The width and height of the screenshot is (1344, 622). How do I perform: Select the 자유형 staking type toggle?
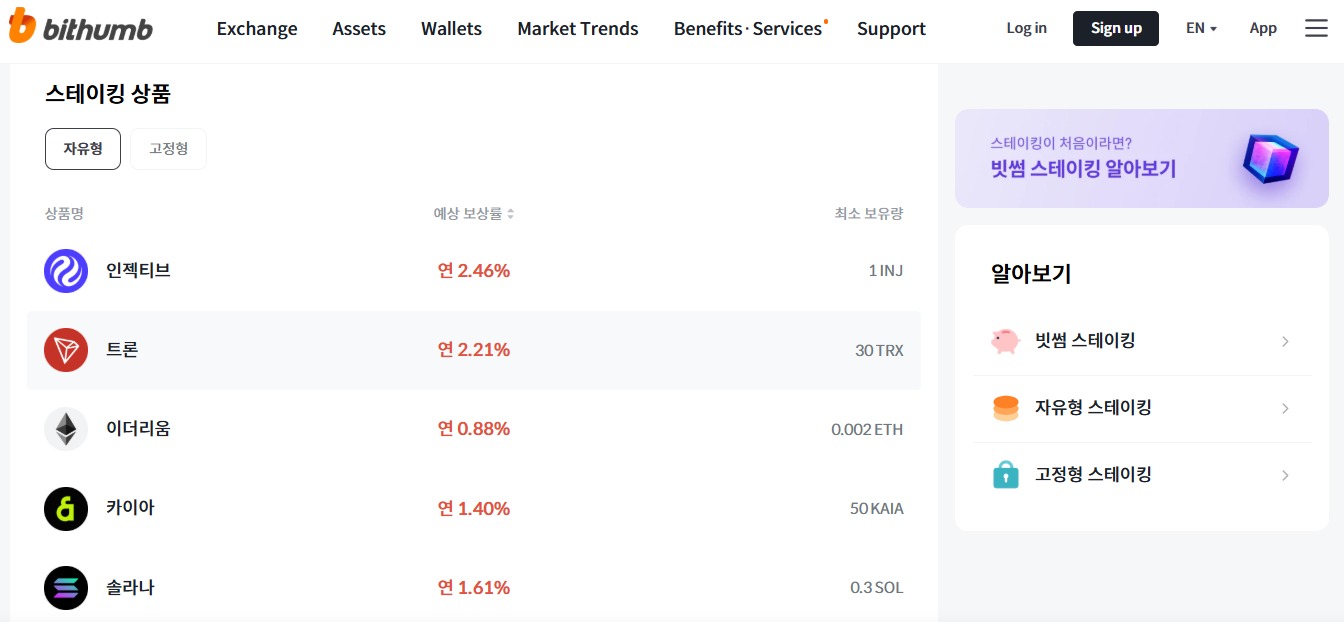pyautogui.click(x=83, y=149)
